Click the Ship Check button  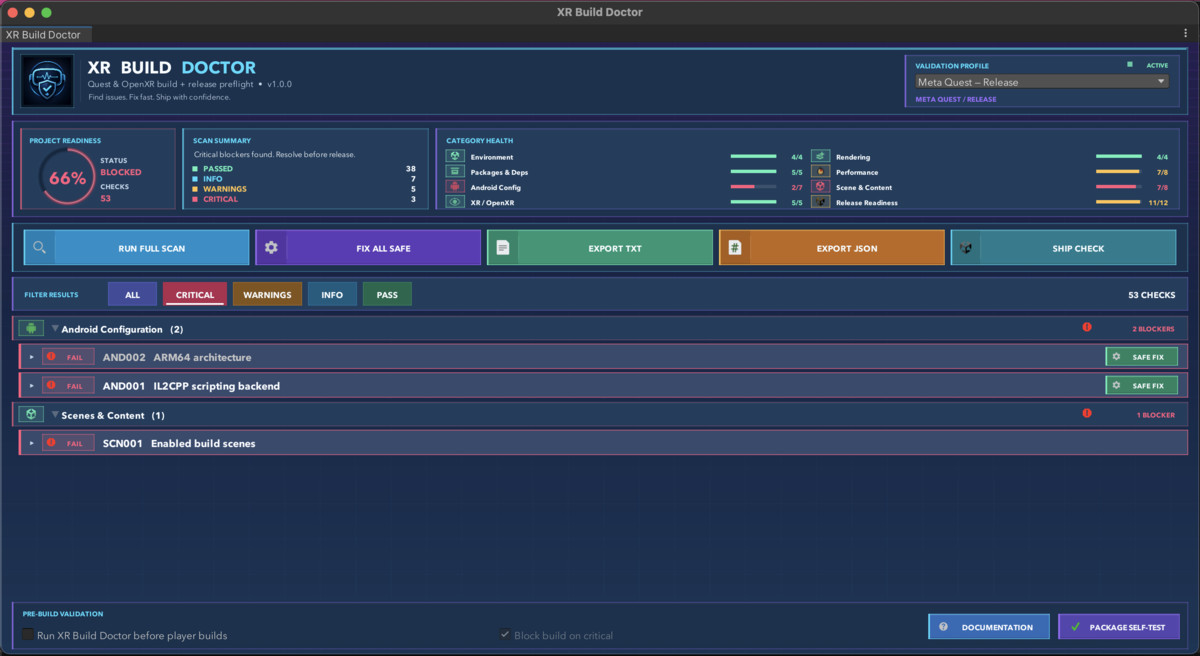point(1063,247)
